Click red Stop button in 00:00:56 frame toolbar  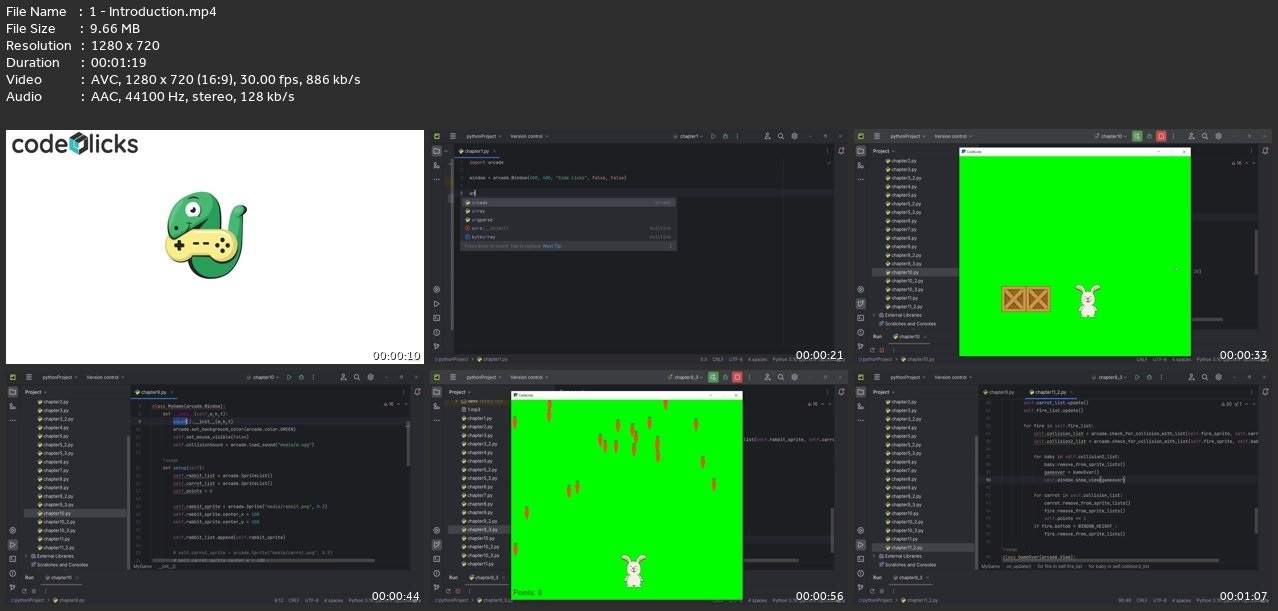(737, 377)
